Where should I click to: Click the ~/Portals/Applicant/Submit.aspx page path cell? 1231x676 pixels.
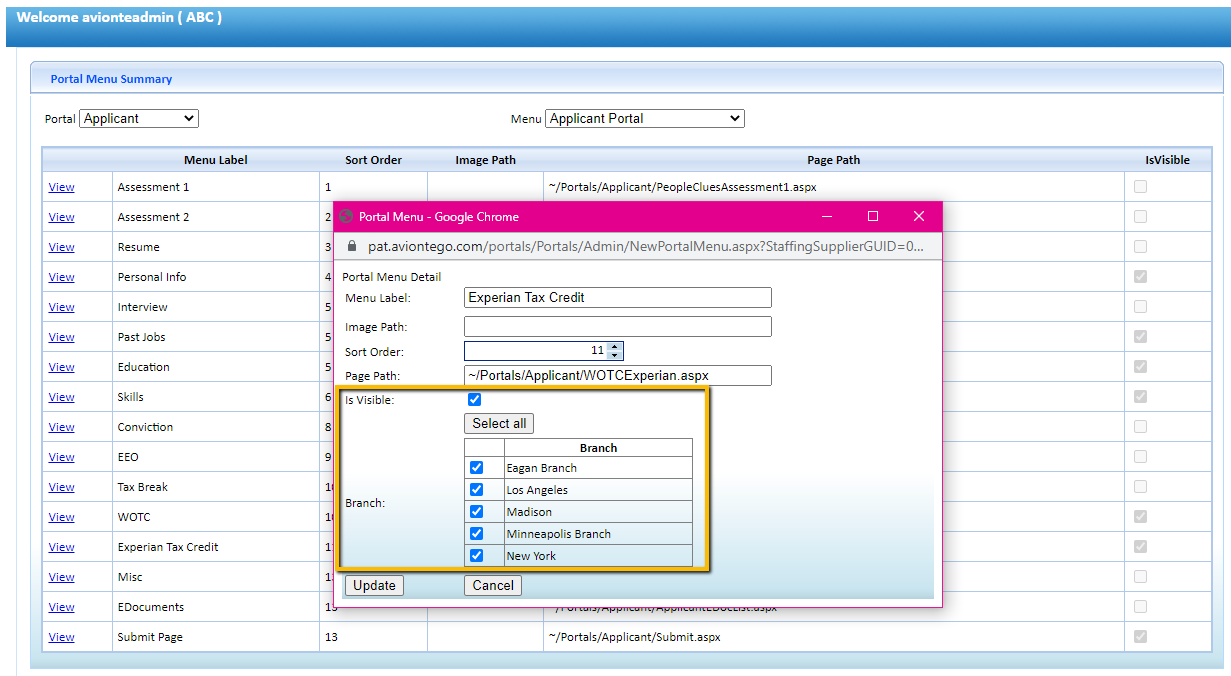[x=834, y=637]
